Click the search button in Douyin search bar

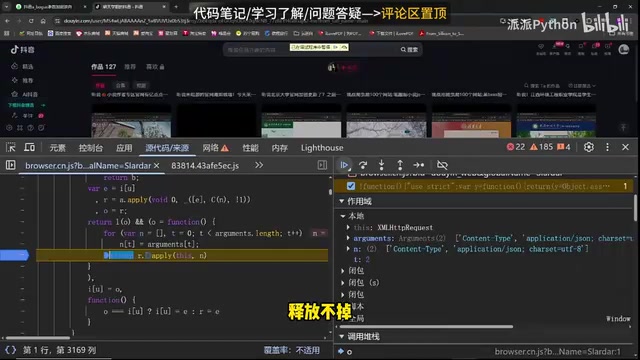[409, 49]
